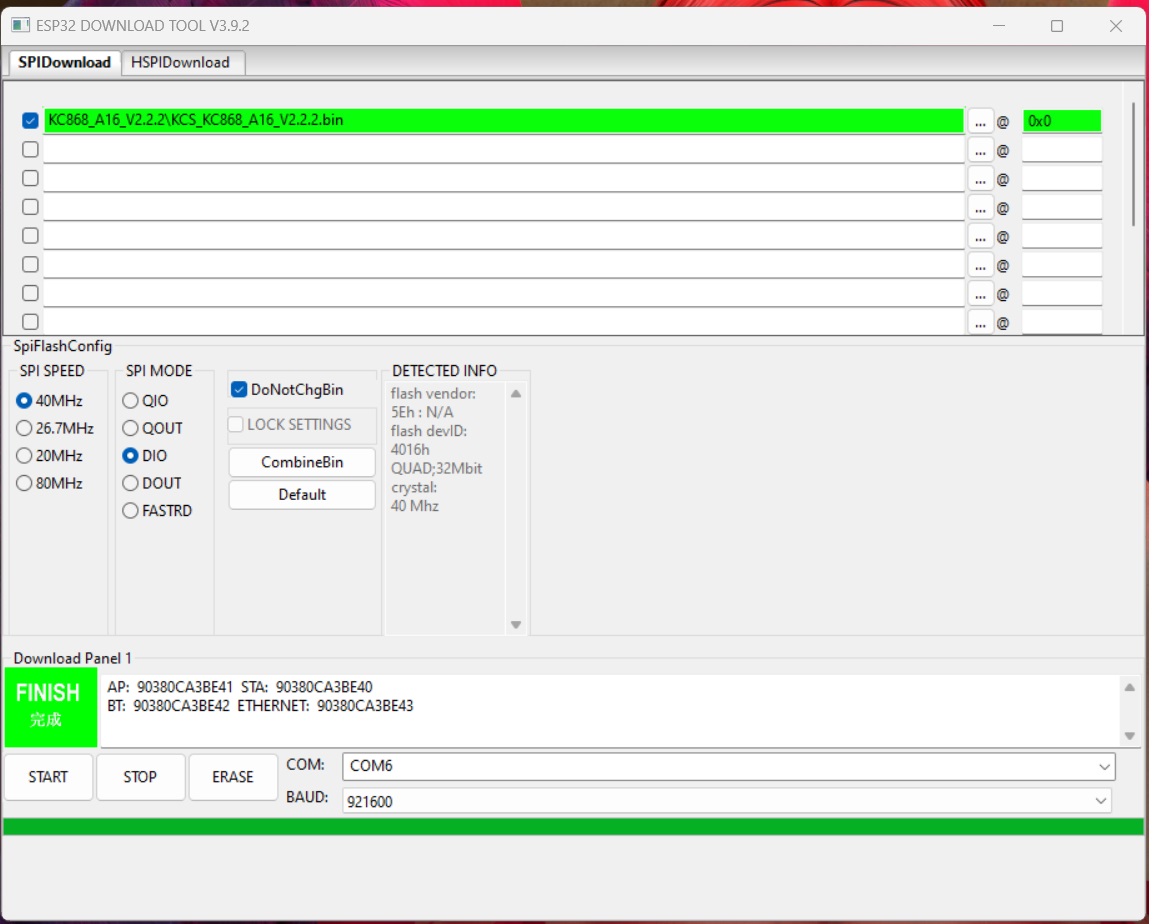Toggle the DoNotChgBin checkbox
1166x924 pixels.
[239, 390]
